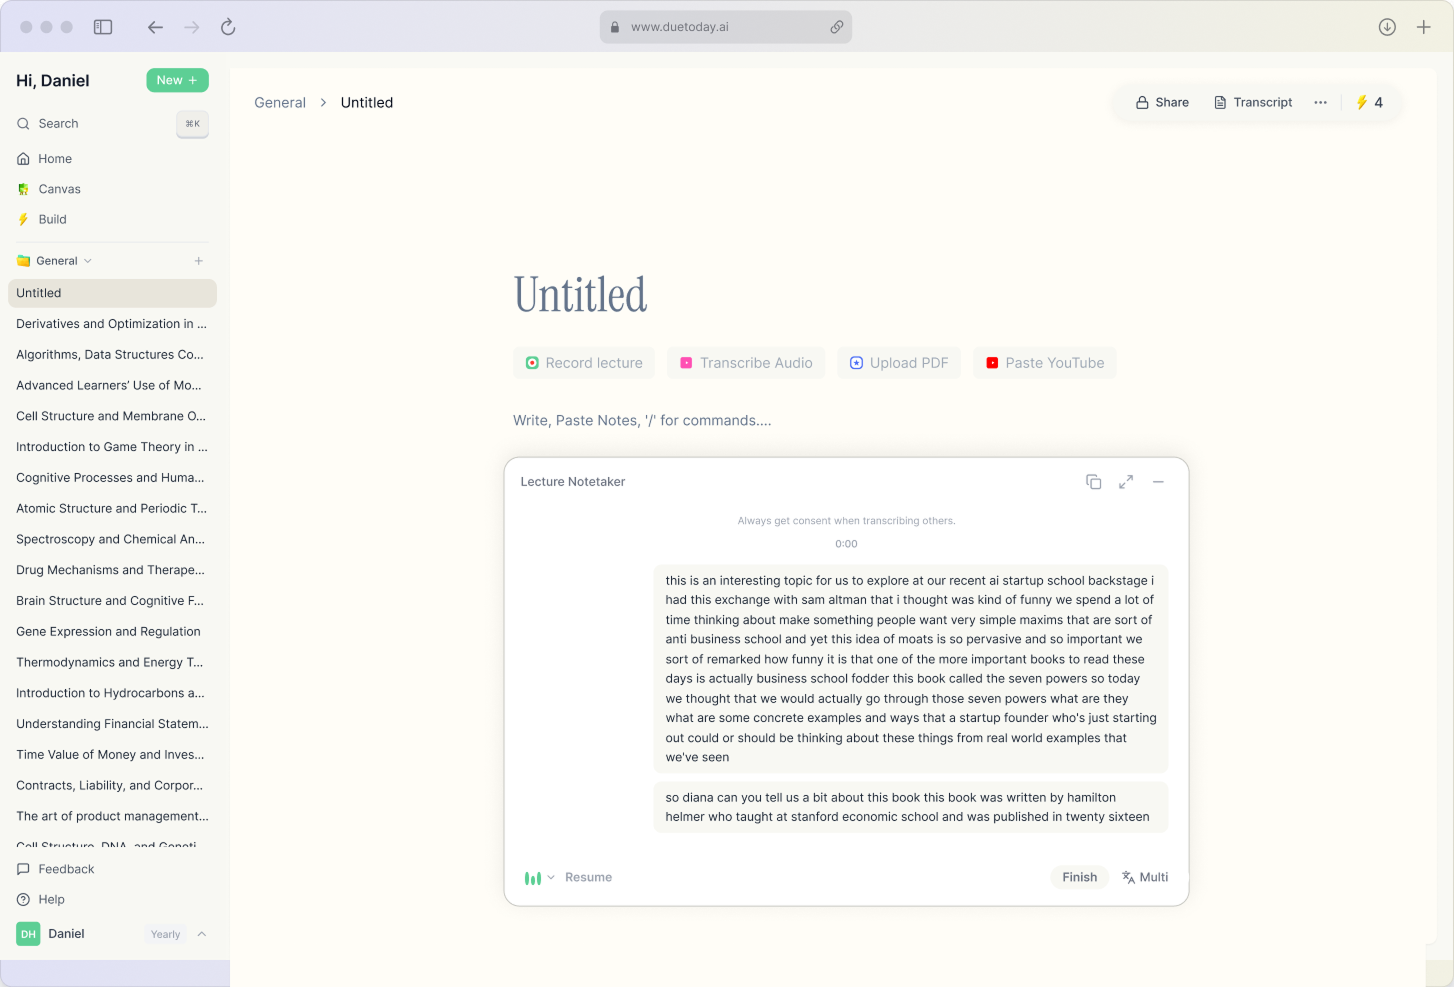Viewport: 1454px width, 987px height.
Task: Click the Finish recording button
Action: [x=1079, y=877]
